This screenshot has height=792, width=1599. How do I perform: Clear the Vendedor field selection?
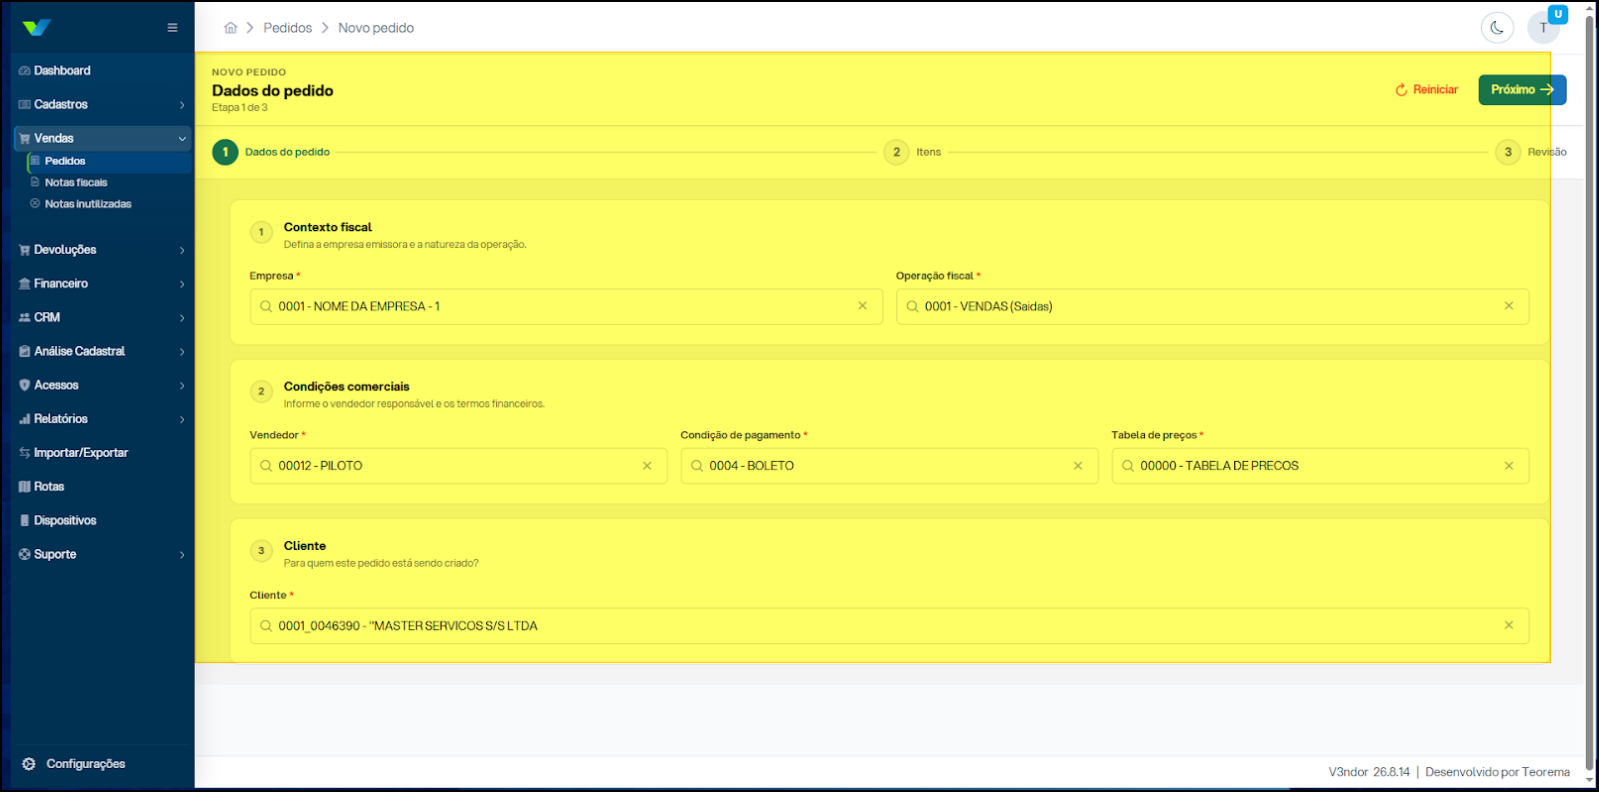point(647,466)
